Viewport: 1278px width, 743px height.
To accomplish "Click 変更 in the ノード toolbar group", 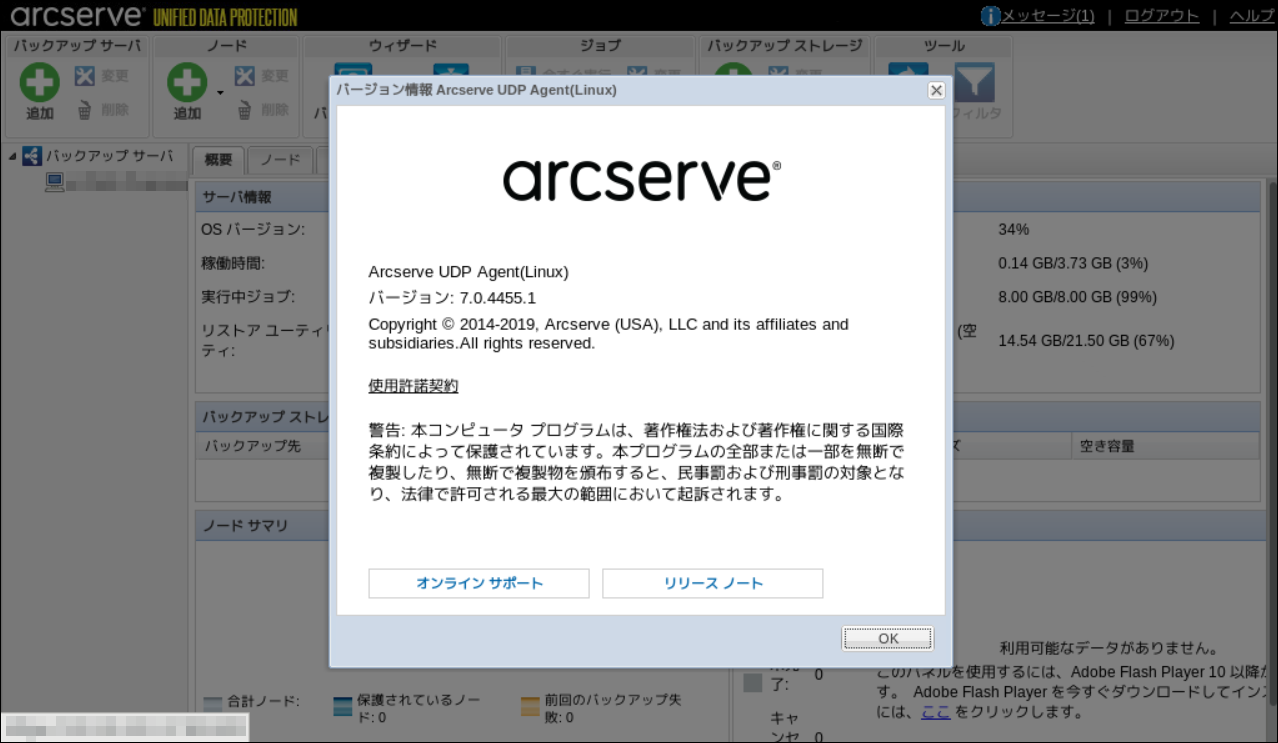I will point(261,76).
